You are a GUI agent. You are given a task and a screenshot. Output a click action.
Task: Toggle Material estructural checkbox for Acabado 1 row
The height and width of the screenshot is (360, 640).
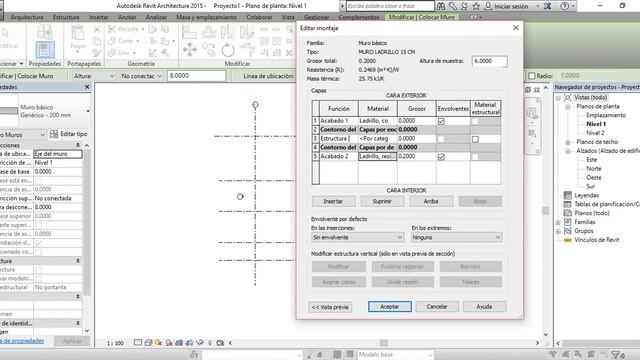[x=475, y=121]
